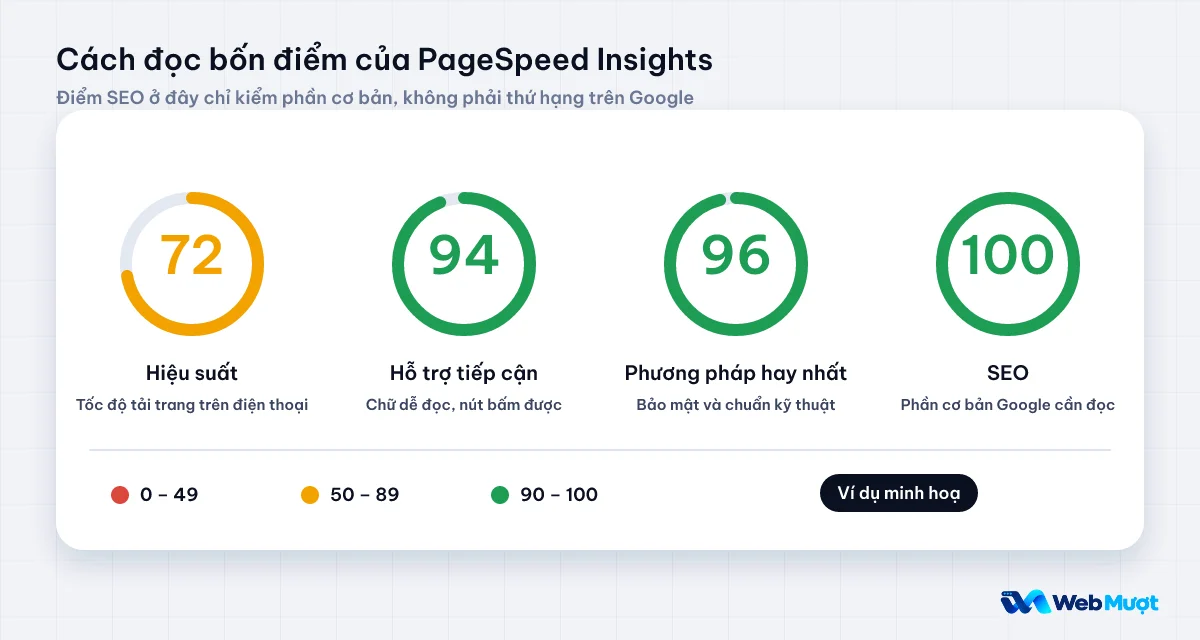Click the 72 performance score gauge
The width and height of the screenshot is (1200, 640).
(x=192, y=263)
